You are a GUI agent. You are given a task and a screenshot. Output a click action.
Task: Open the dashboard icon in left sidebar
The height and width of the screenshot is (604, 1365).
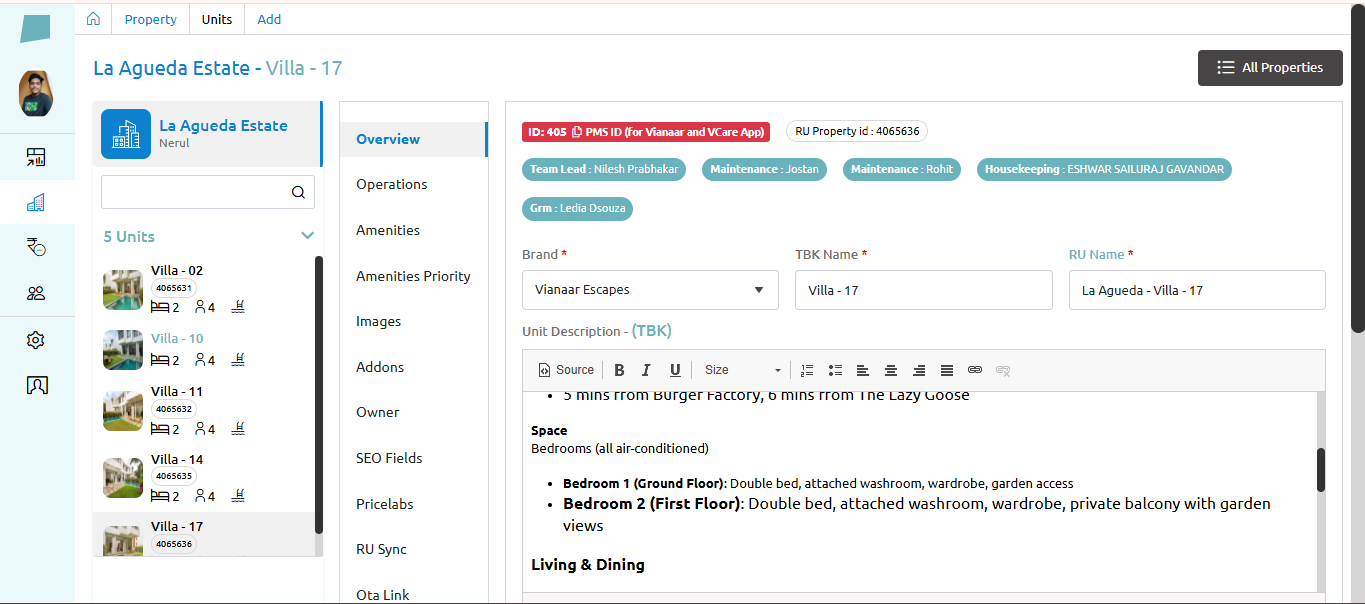click(36, 157)
